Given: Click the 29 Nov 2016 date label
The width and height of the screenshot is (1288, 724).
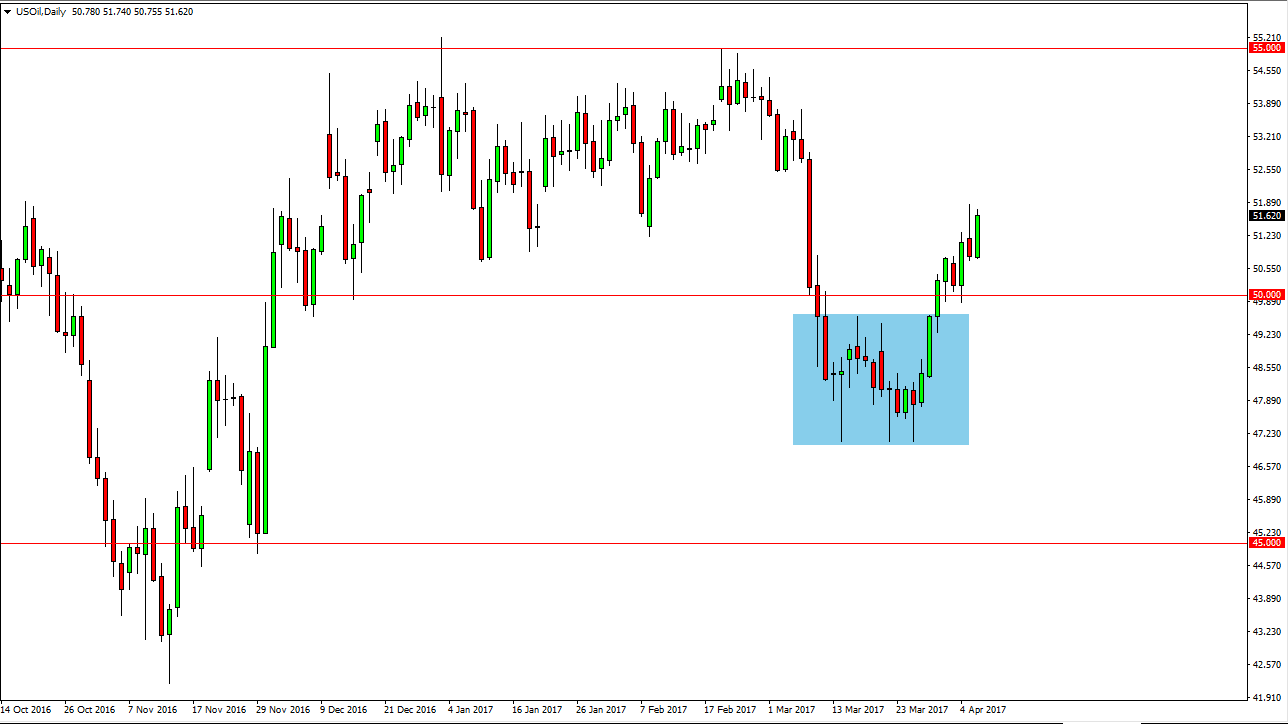Looking at the screenshot, I should [282, 709].
